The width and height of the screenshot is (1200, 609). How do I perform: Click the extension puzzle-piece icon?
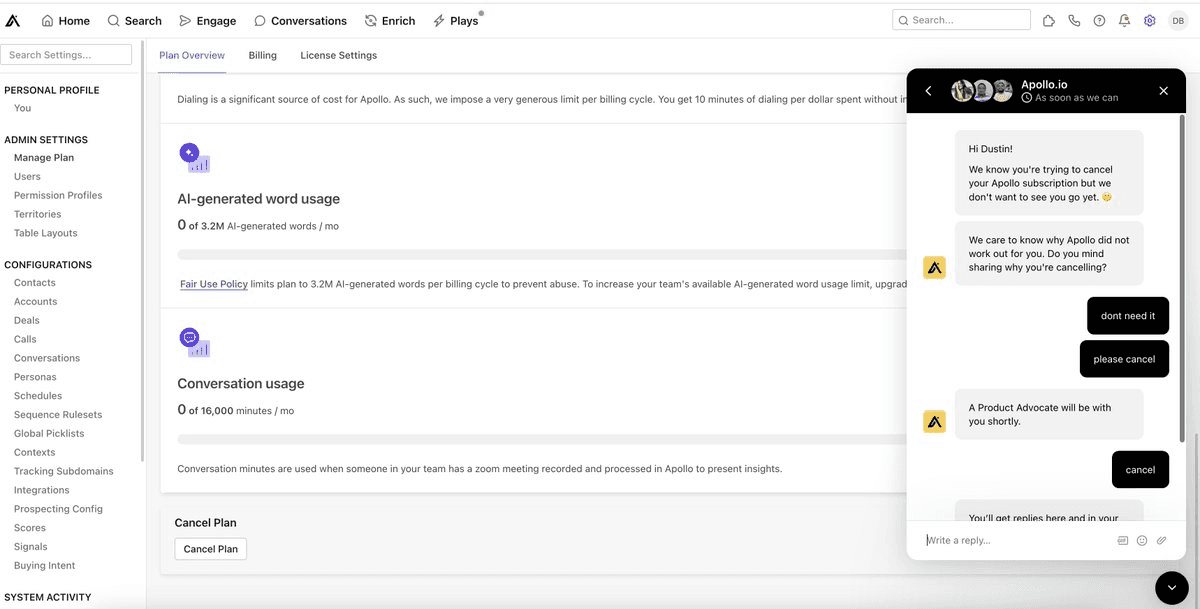pyautogui.click(x=1049, y=20)
